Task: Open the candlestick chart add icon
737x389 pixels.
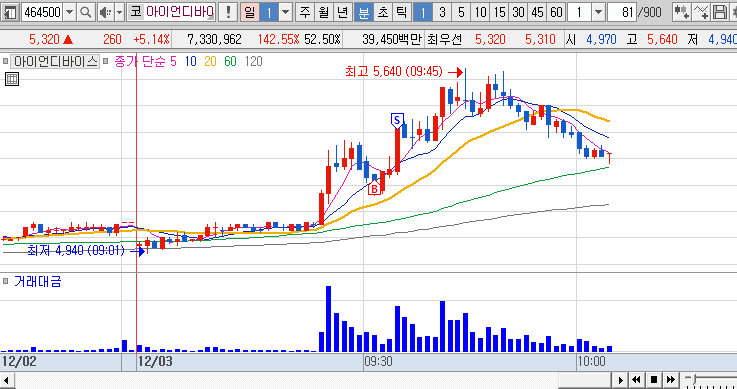Action: click(680, 12)
